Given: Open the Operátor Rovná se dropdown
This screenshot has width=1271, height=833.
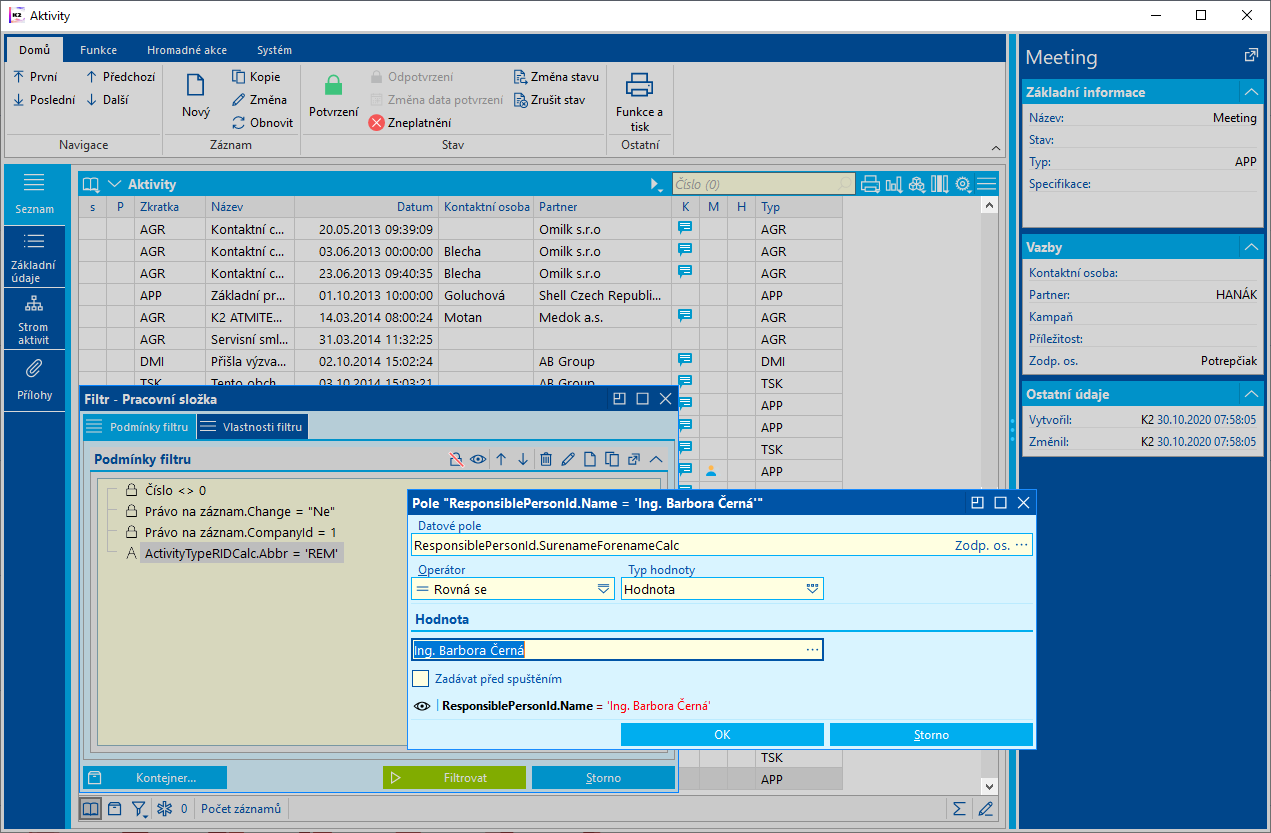Looking at the screenshot, I should [x=604, y=589].
